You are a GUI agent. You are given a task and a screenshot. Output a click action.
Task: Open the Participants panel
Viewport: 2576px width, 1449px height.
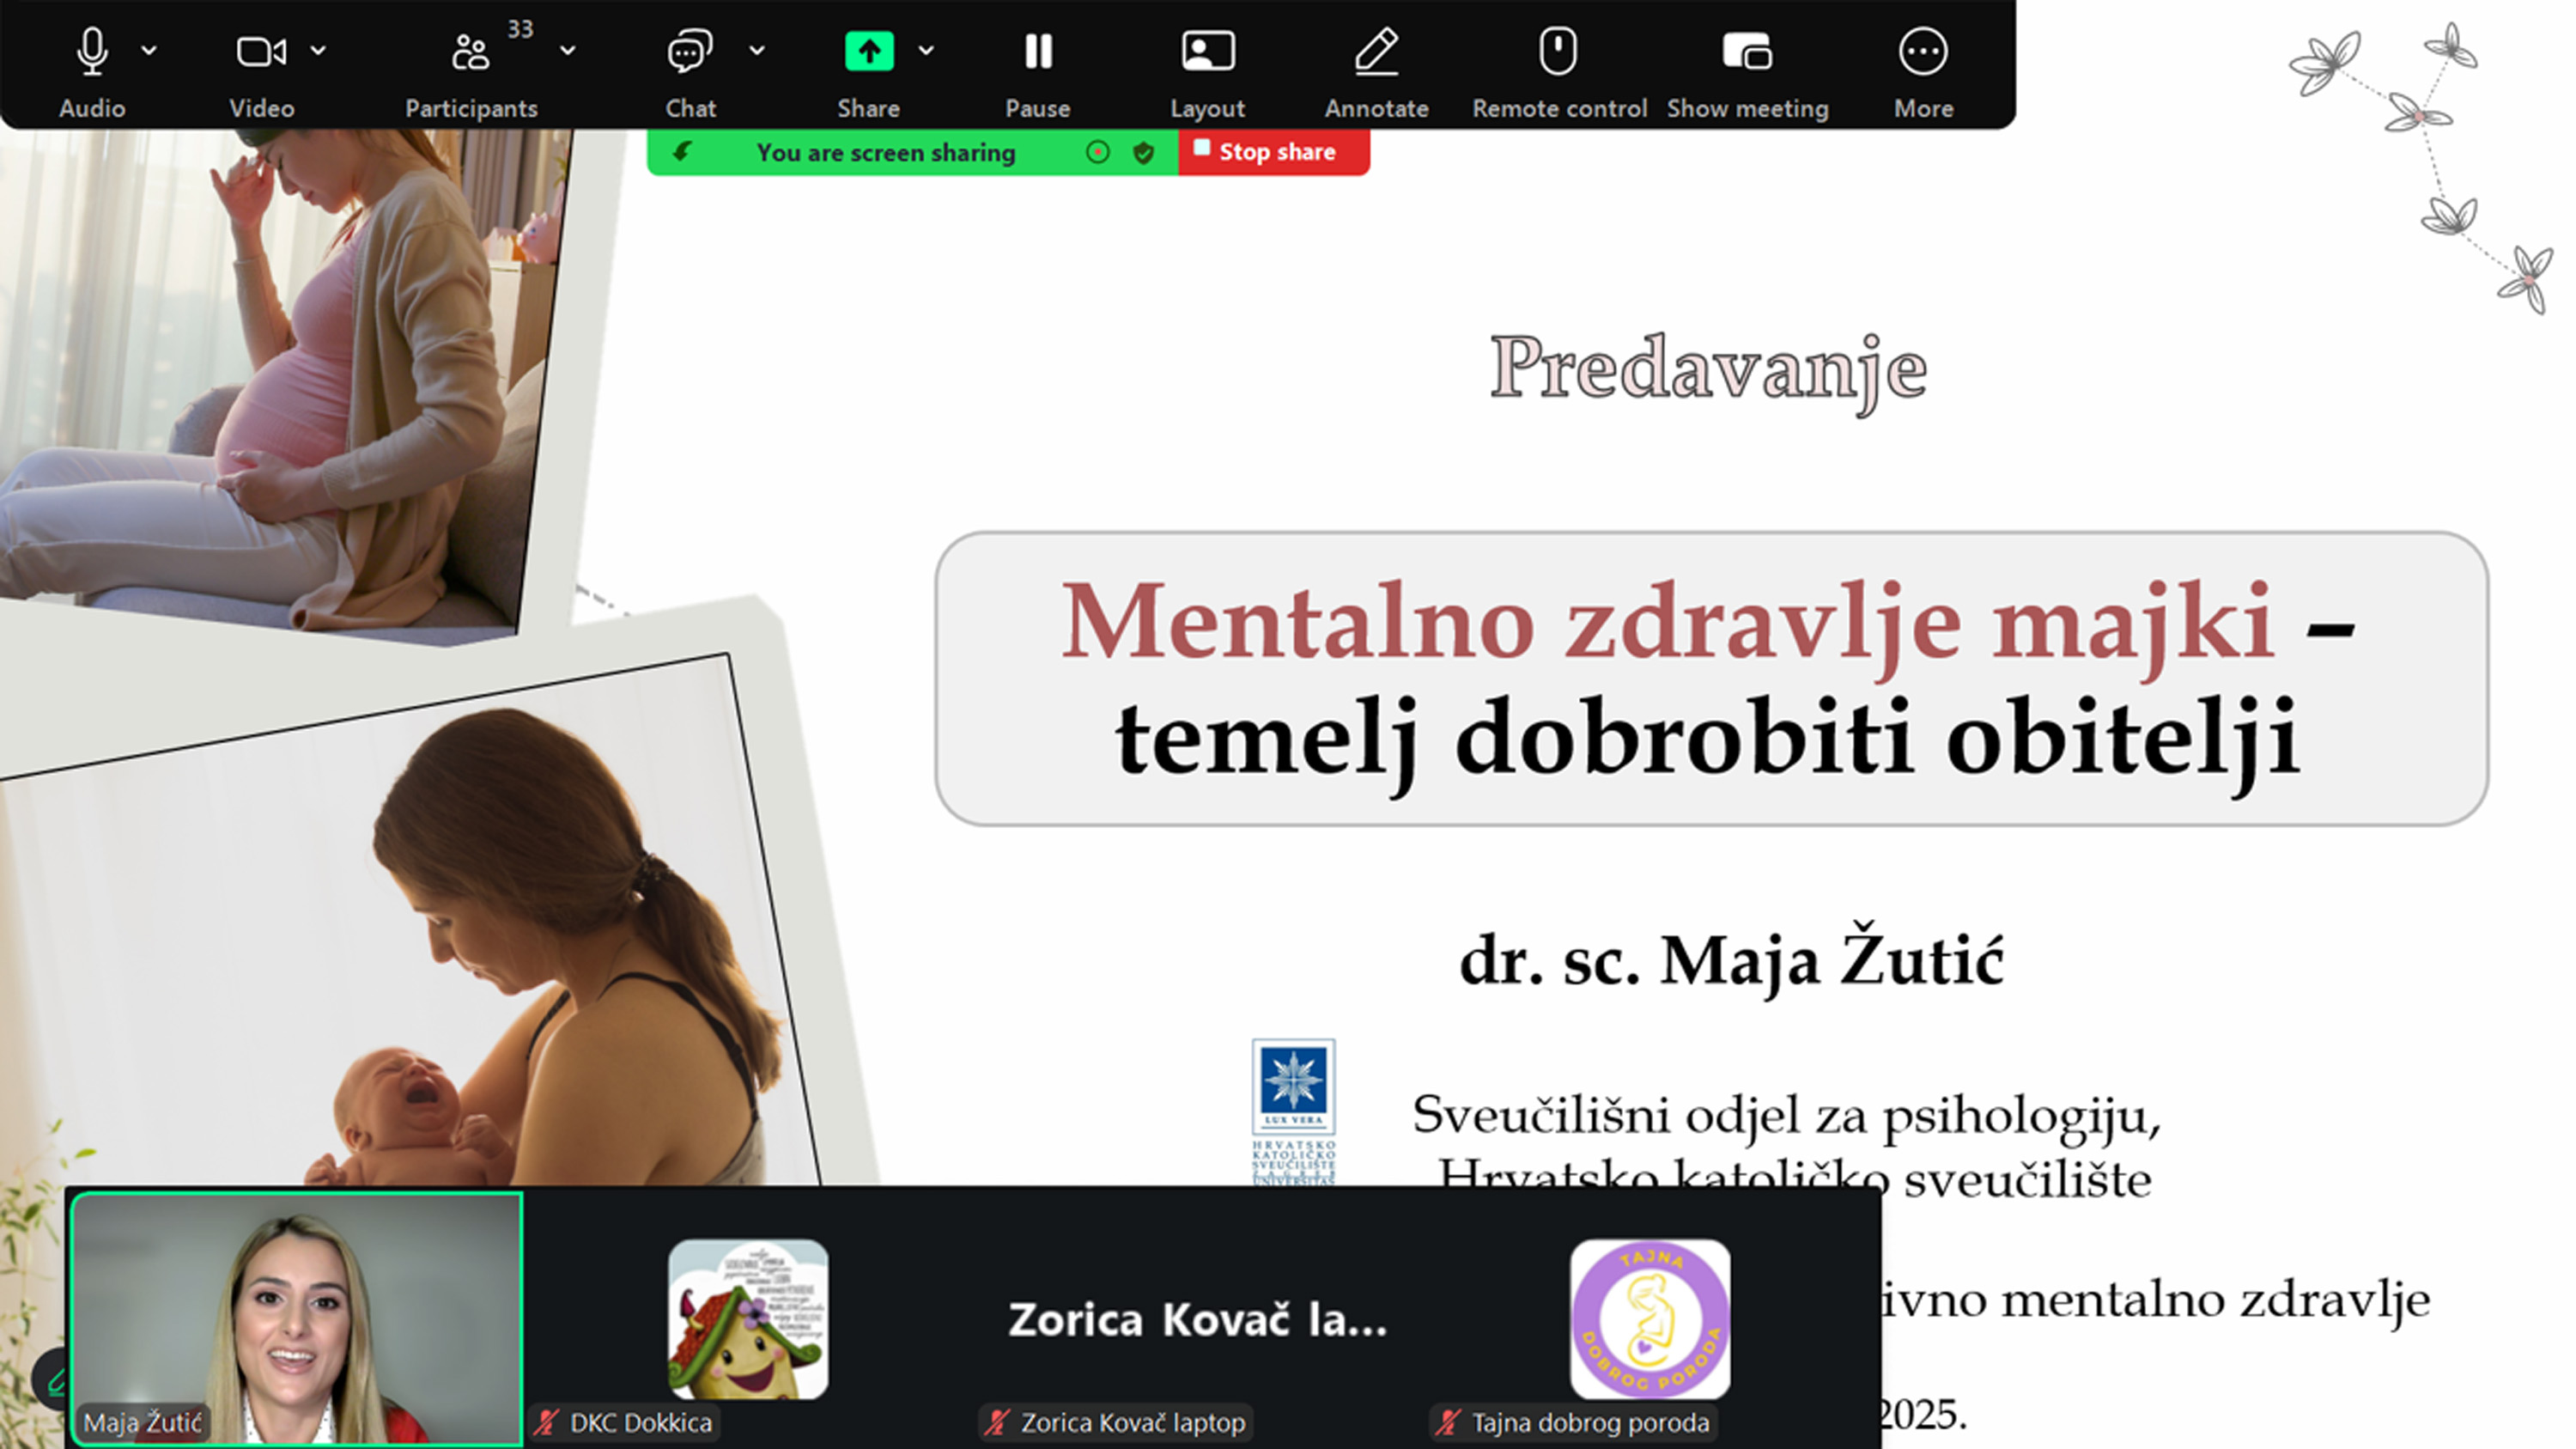click(470, 52)
